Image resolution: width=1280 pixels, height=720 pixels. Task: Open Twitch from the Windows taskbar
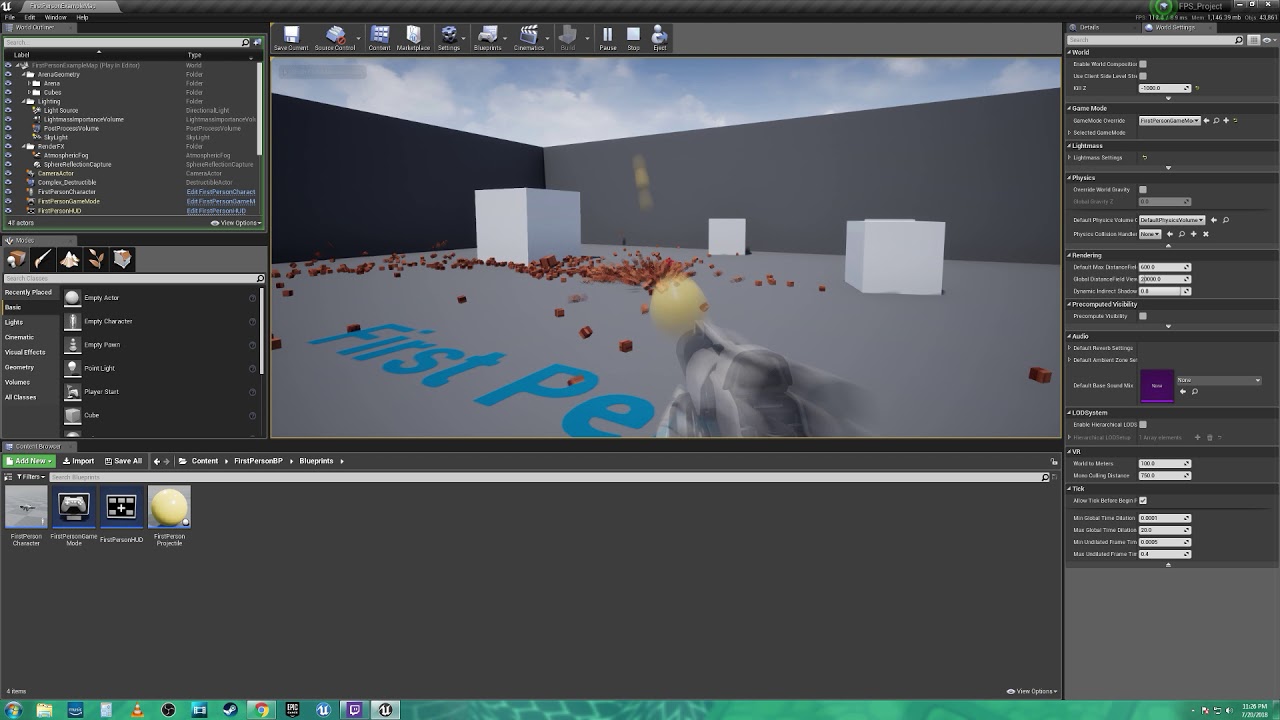click(354, 710)
